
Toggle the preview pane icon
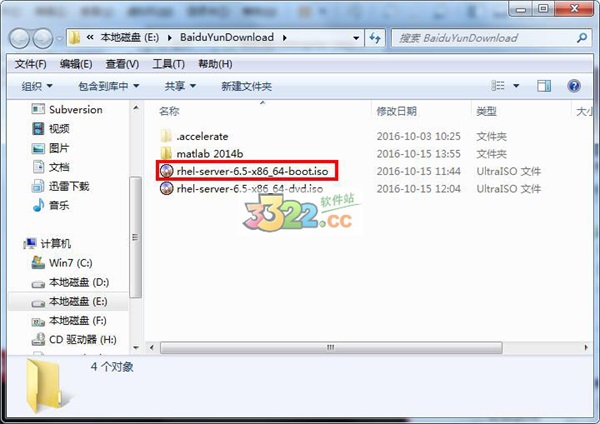pos(544,86)
